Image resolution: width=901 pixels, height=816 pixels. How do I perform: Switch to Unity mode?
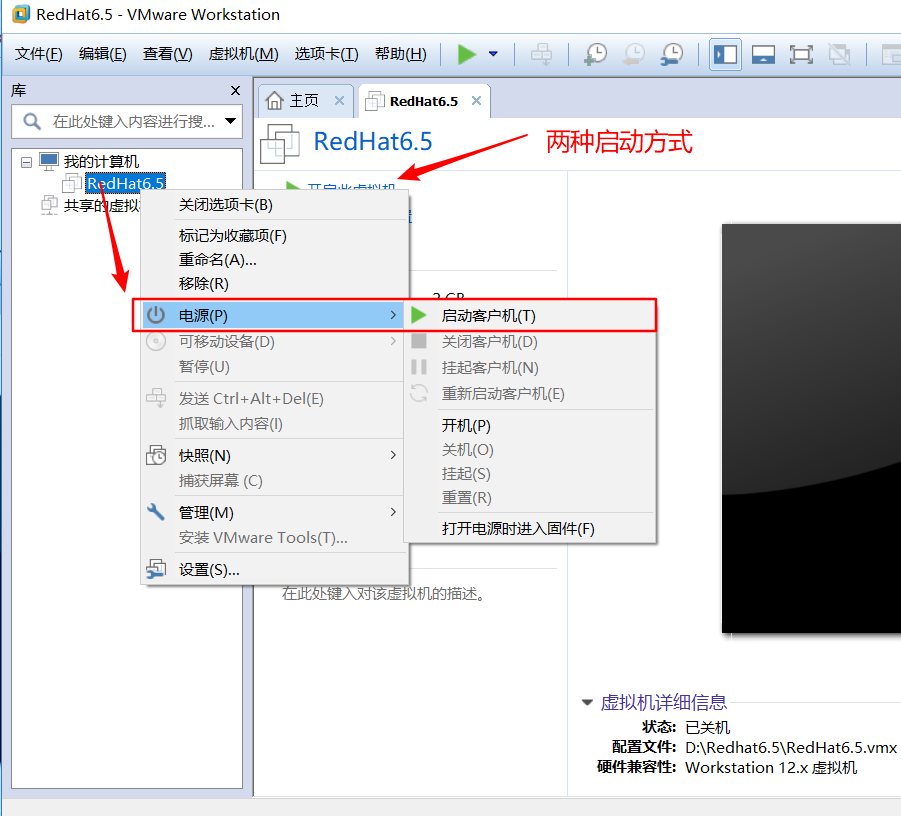click(840, 54)
